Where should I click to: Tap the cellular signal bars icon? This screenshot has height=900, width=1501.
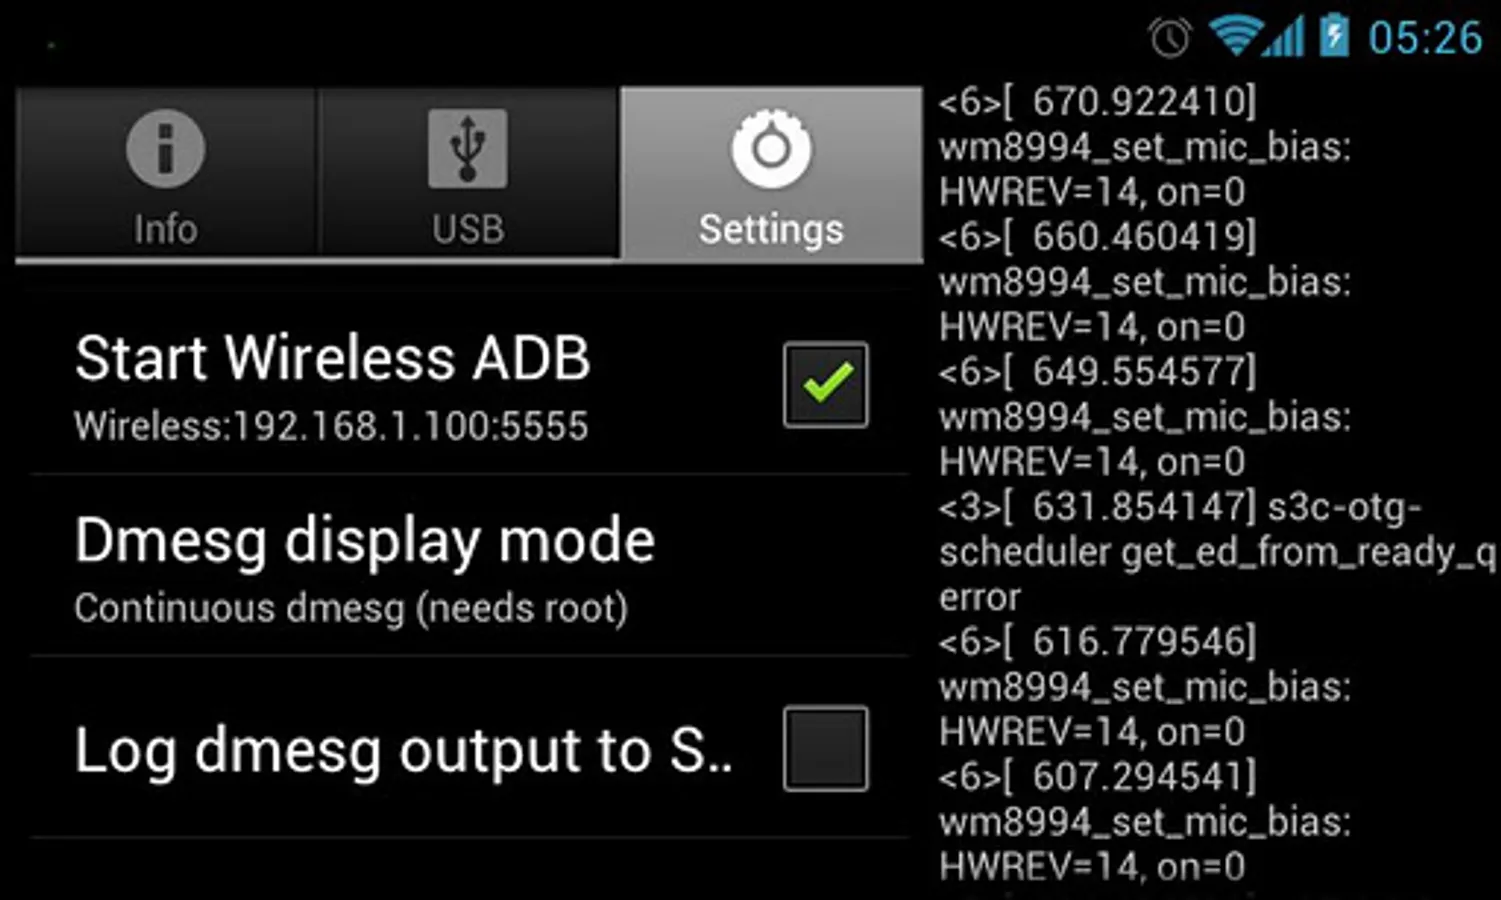click(x=1284, y=37)
